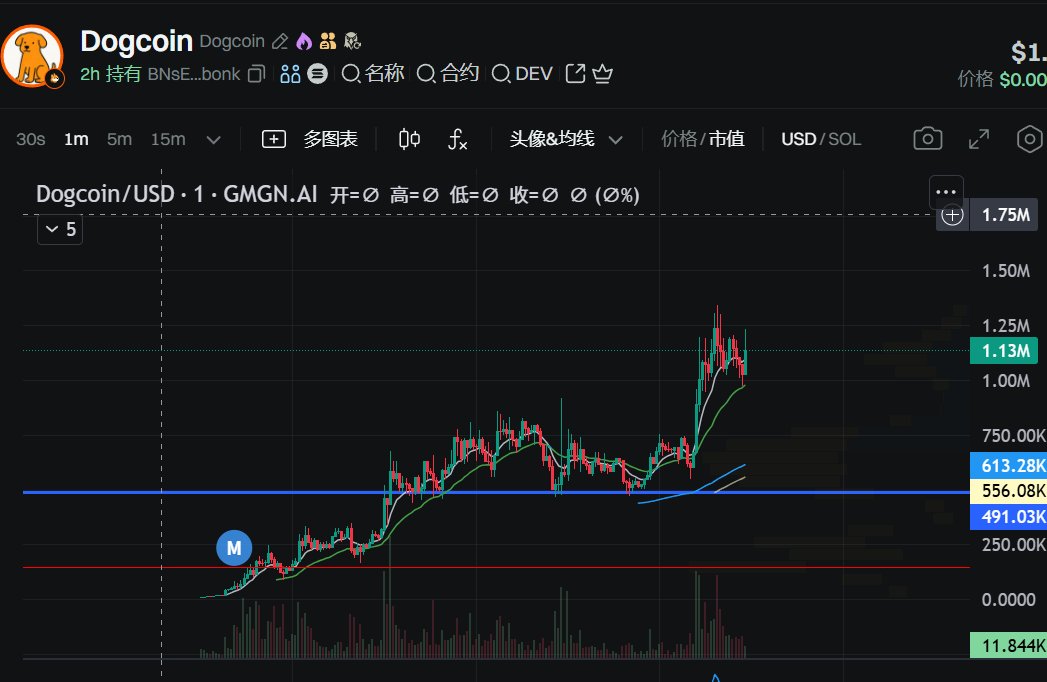Click the round gray Solana icon
Screen dimensions: 1047x682
[317, 73]
